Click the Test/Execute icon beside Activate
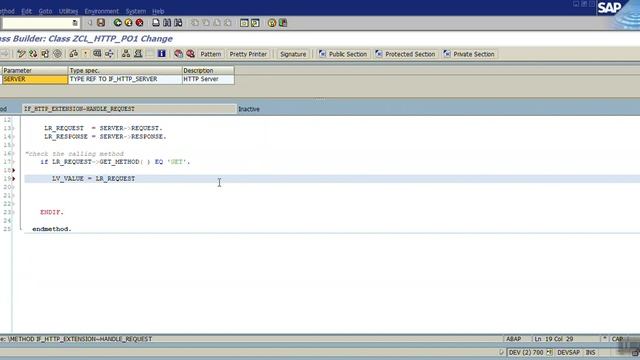The image size is (640, 360). 97,54
